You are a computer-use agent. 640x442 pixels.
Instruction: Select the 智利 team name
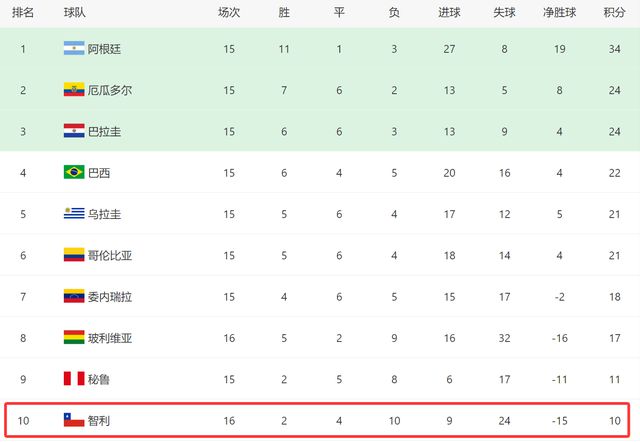tap(99, 420)
